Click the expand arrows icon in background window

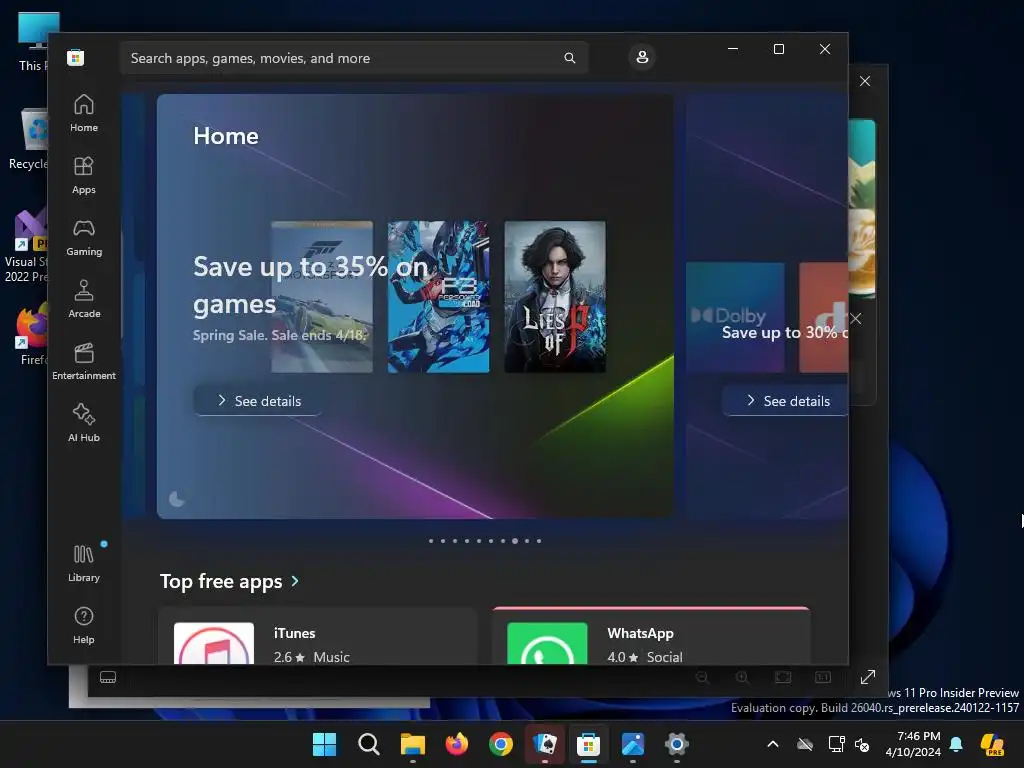tap(867, 677)
